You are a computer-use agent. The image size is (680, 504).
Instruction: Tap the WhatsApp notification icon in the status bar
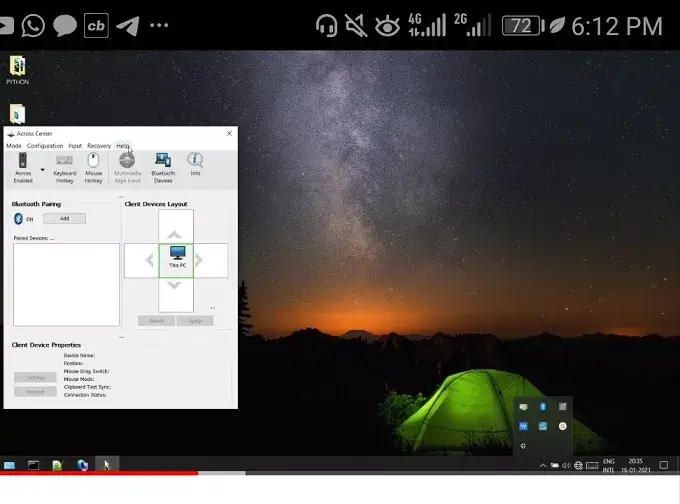coord(33,25)
